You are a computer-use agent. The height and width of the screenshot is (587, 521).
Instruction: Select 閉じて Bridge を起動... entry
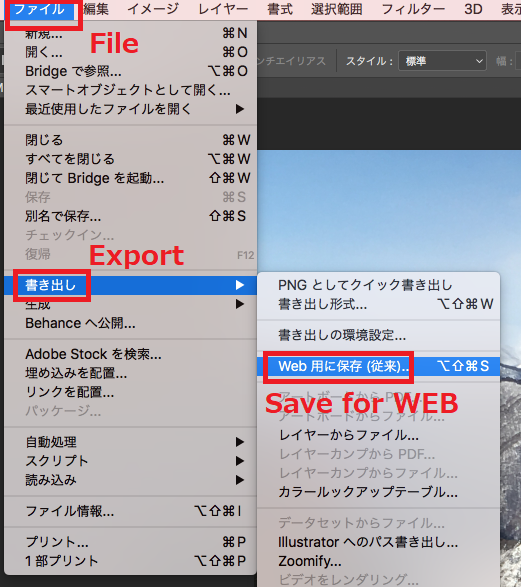[130, 178]
